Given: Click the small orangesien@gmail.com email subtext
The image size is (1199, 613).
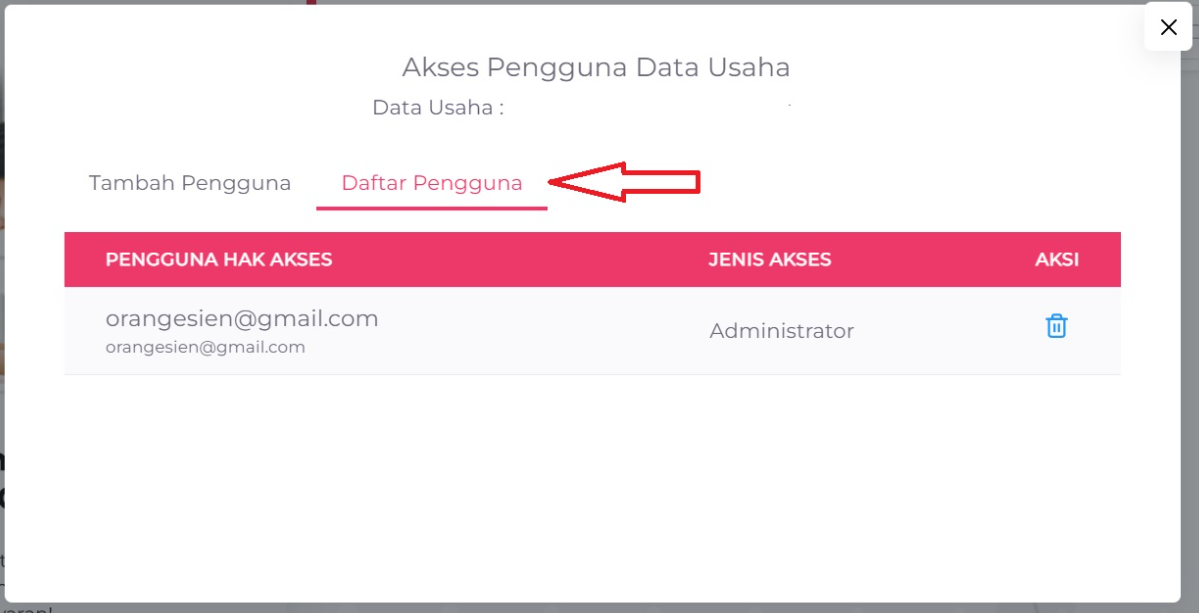Looking at the screenshot, I should [205, 347].
